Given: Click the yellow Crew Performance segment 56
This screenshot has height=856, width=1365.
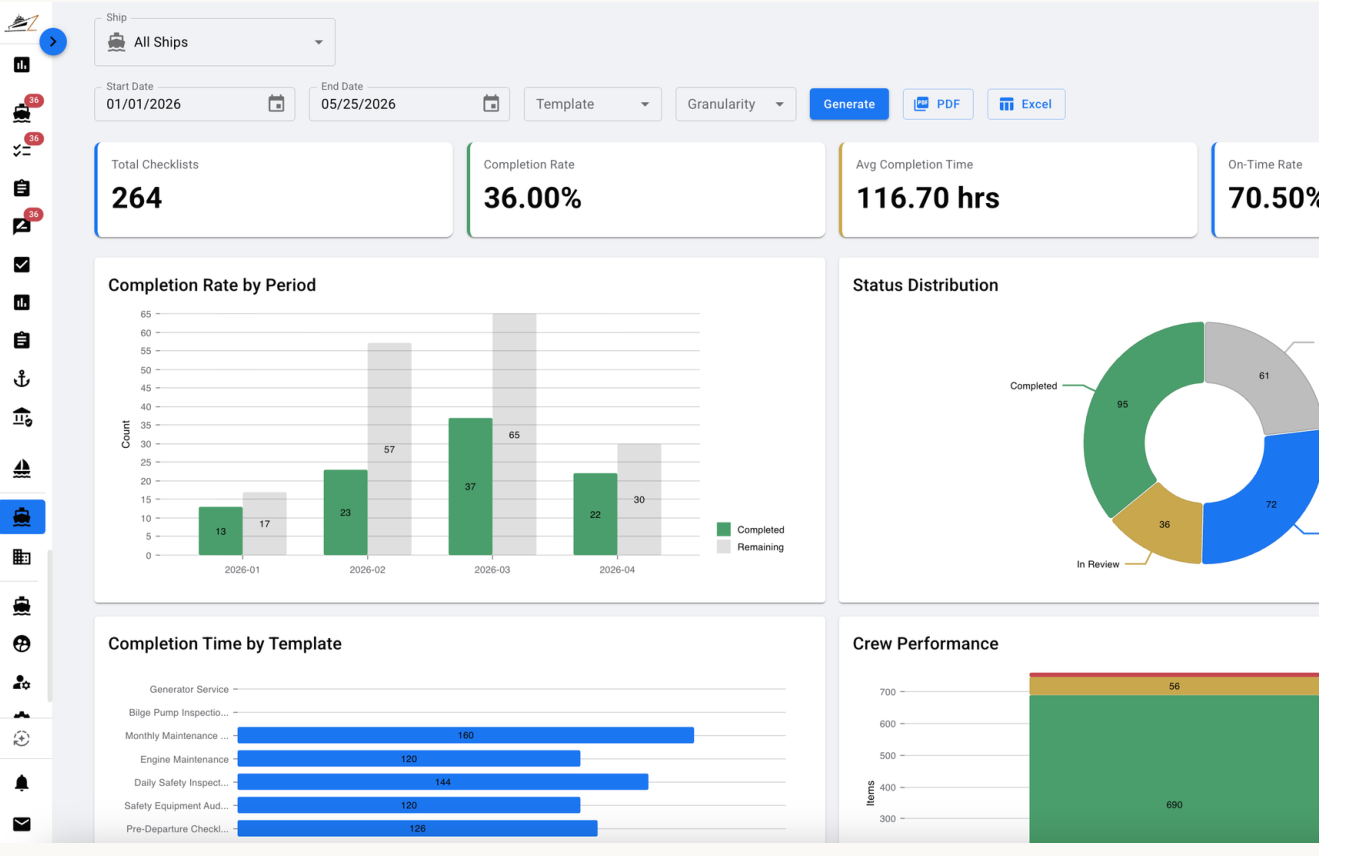Looking at the screenshot, I should 1174,686.
